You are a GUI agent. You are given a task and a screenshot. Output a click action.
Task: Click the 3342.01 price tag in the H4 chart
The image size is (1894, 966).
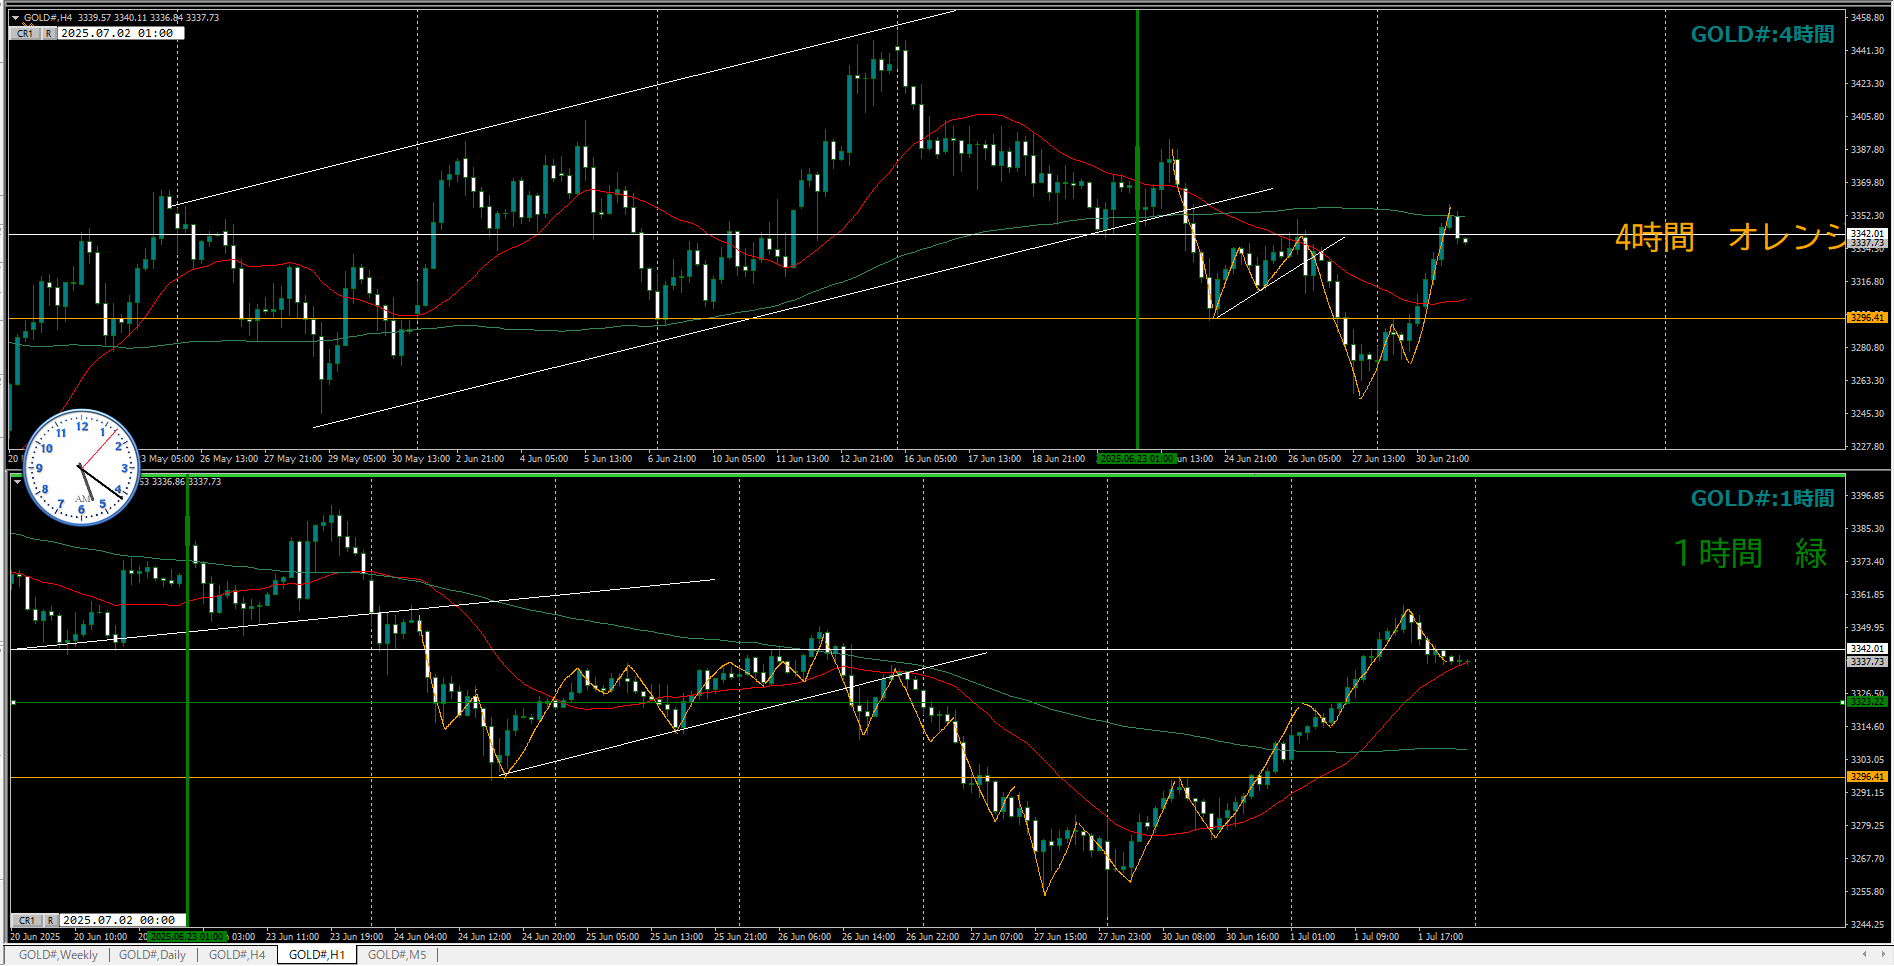[x=1866, y=234]
